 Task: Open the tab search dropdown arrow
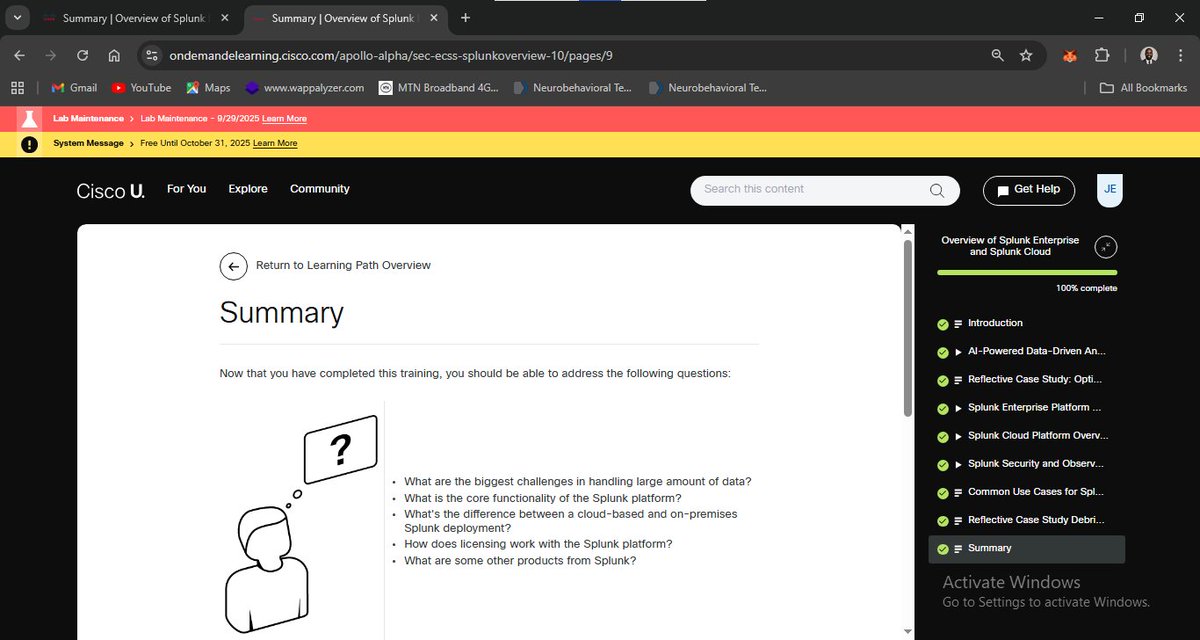pyautogui.click(x=18, y=18)
